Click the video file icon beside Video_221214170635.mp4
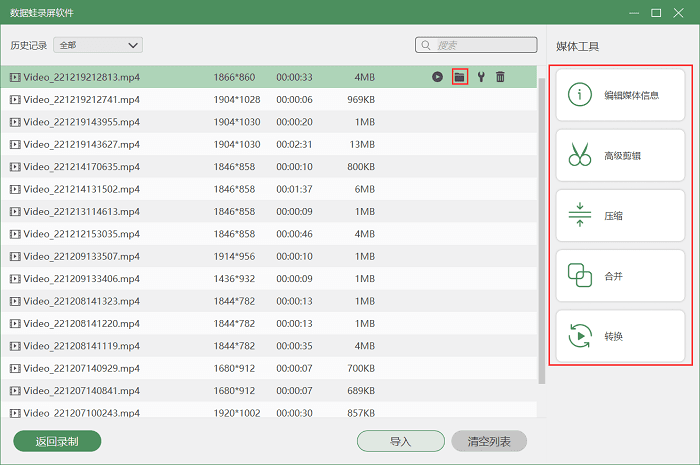This screenshot has height=465, width=700. point(15,167)
